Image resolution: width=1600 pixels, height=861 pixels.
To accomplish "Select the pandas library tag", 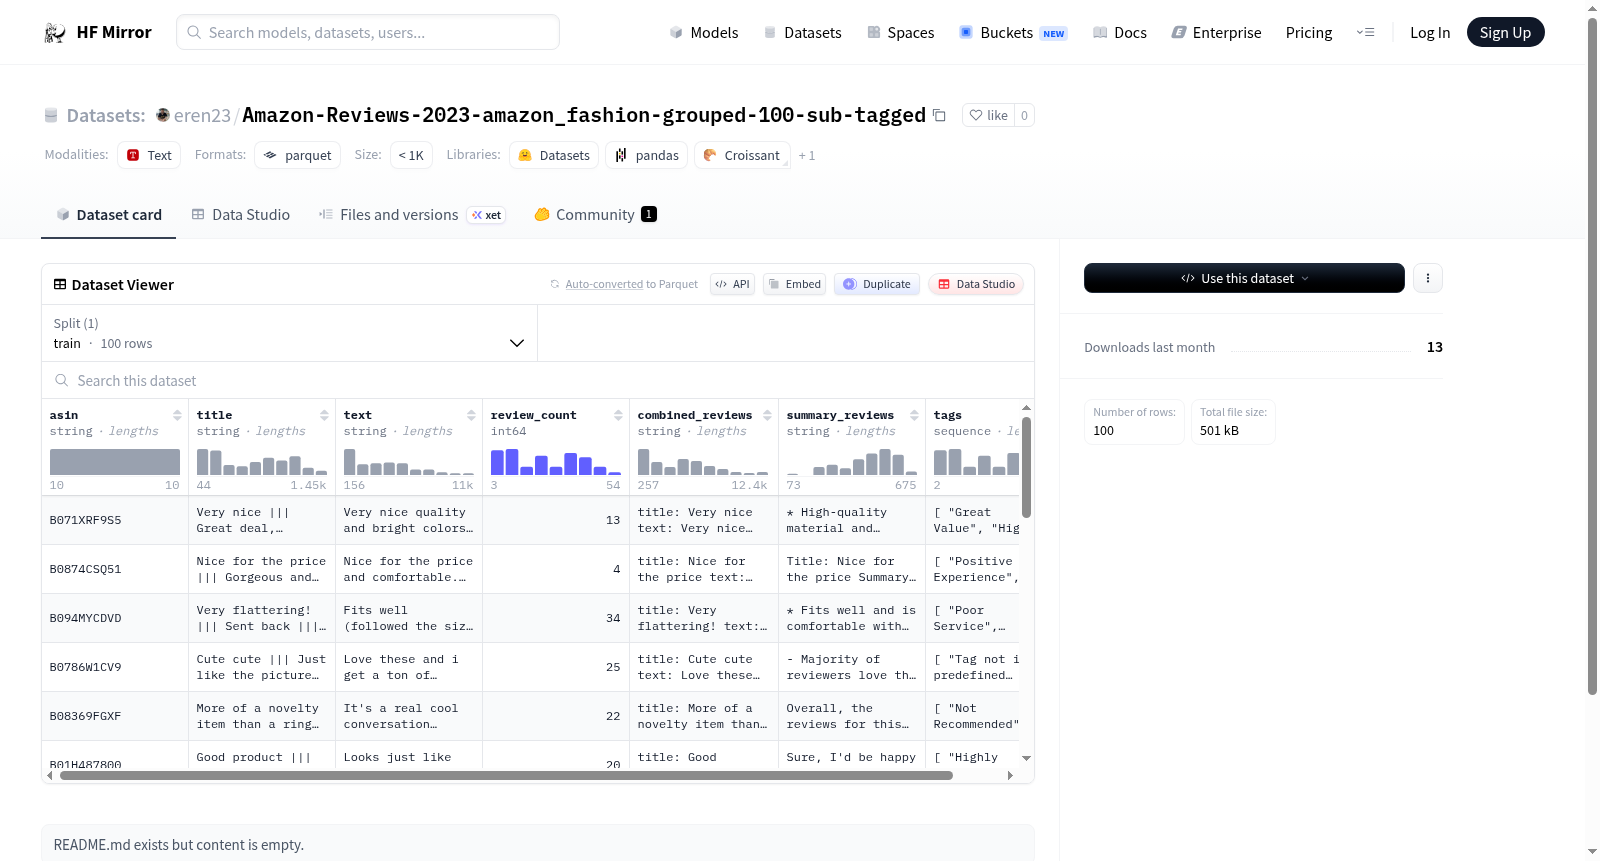I will tap(646, 155).
